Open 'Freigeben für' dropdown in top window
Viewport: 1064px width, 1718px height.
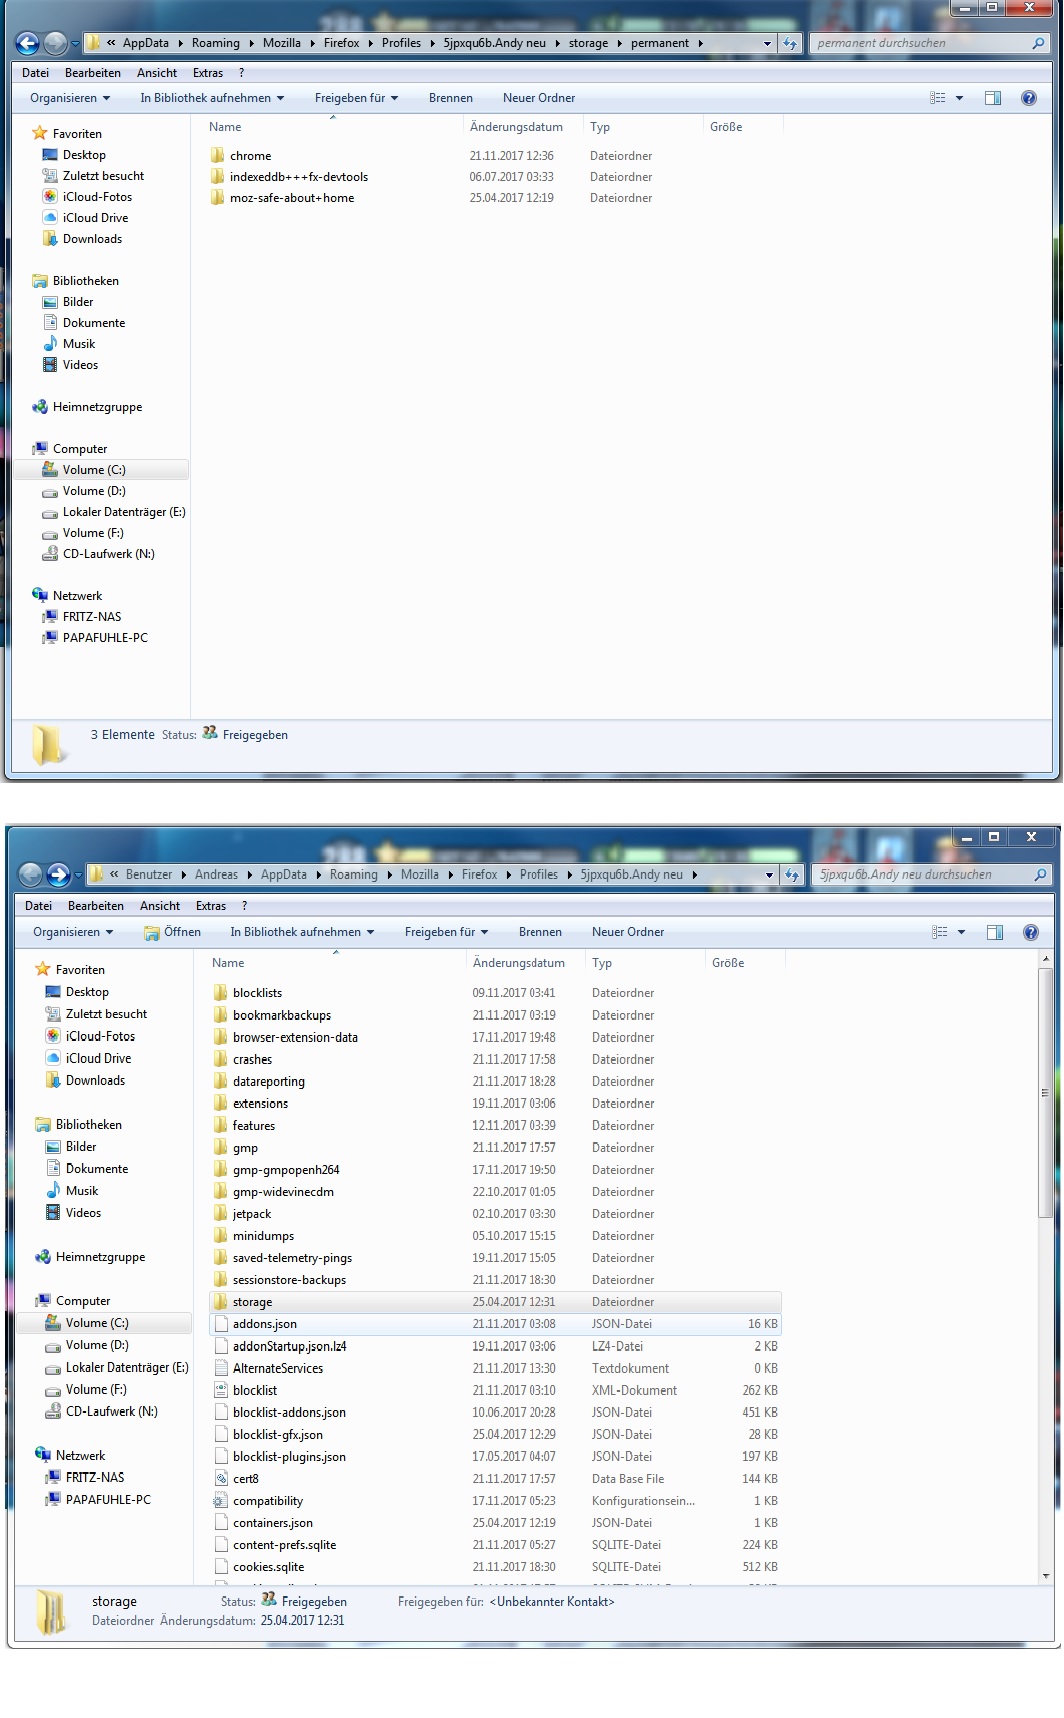coord(356,98)
